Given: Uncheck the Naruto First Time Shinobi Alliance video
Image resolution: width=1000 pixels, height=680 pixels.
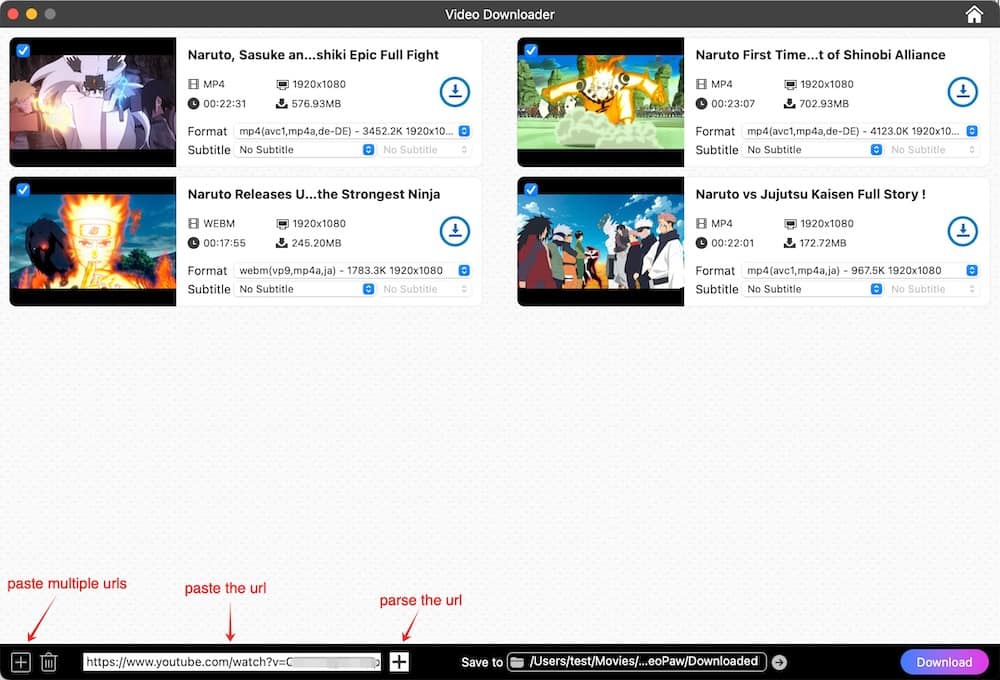Looking at the screenshot, I should coord(531,49).
